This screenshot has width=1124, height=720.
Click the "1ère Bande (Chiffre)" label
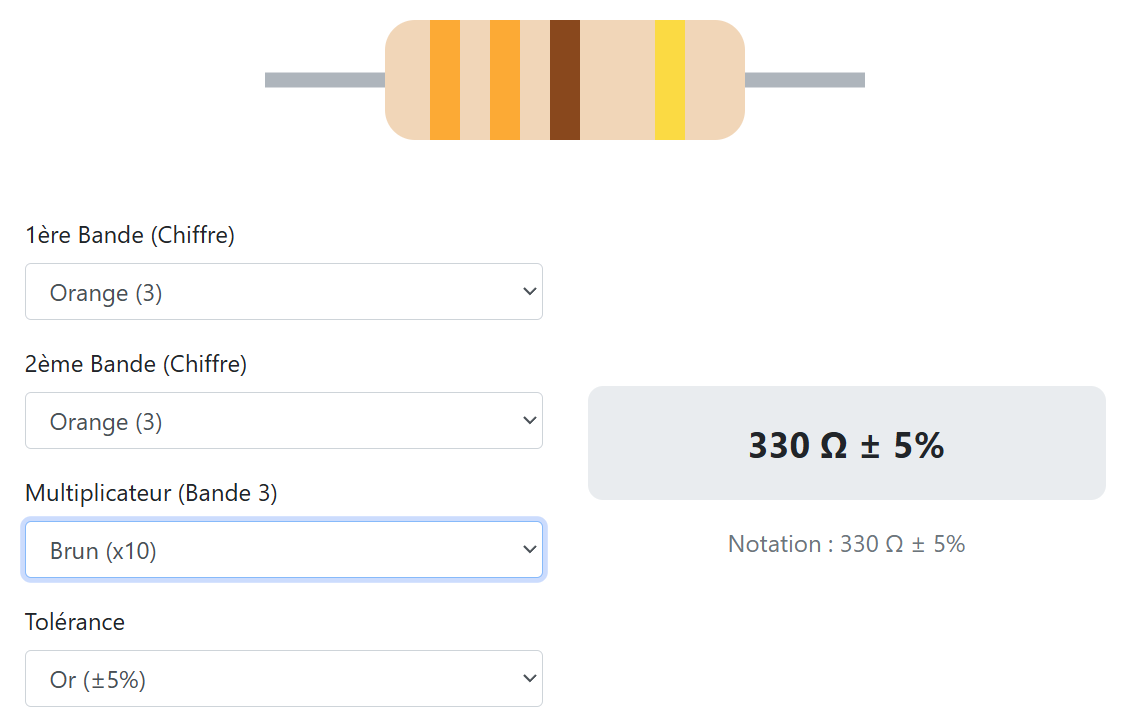pos(130,235)
